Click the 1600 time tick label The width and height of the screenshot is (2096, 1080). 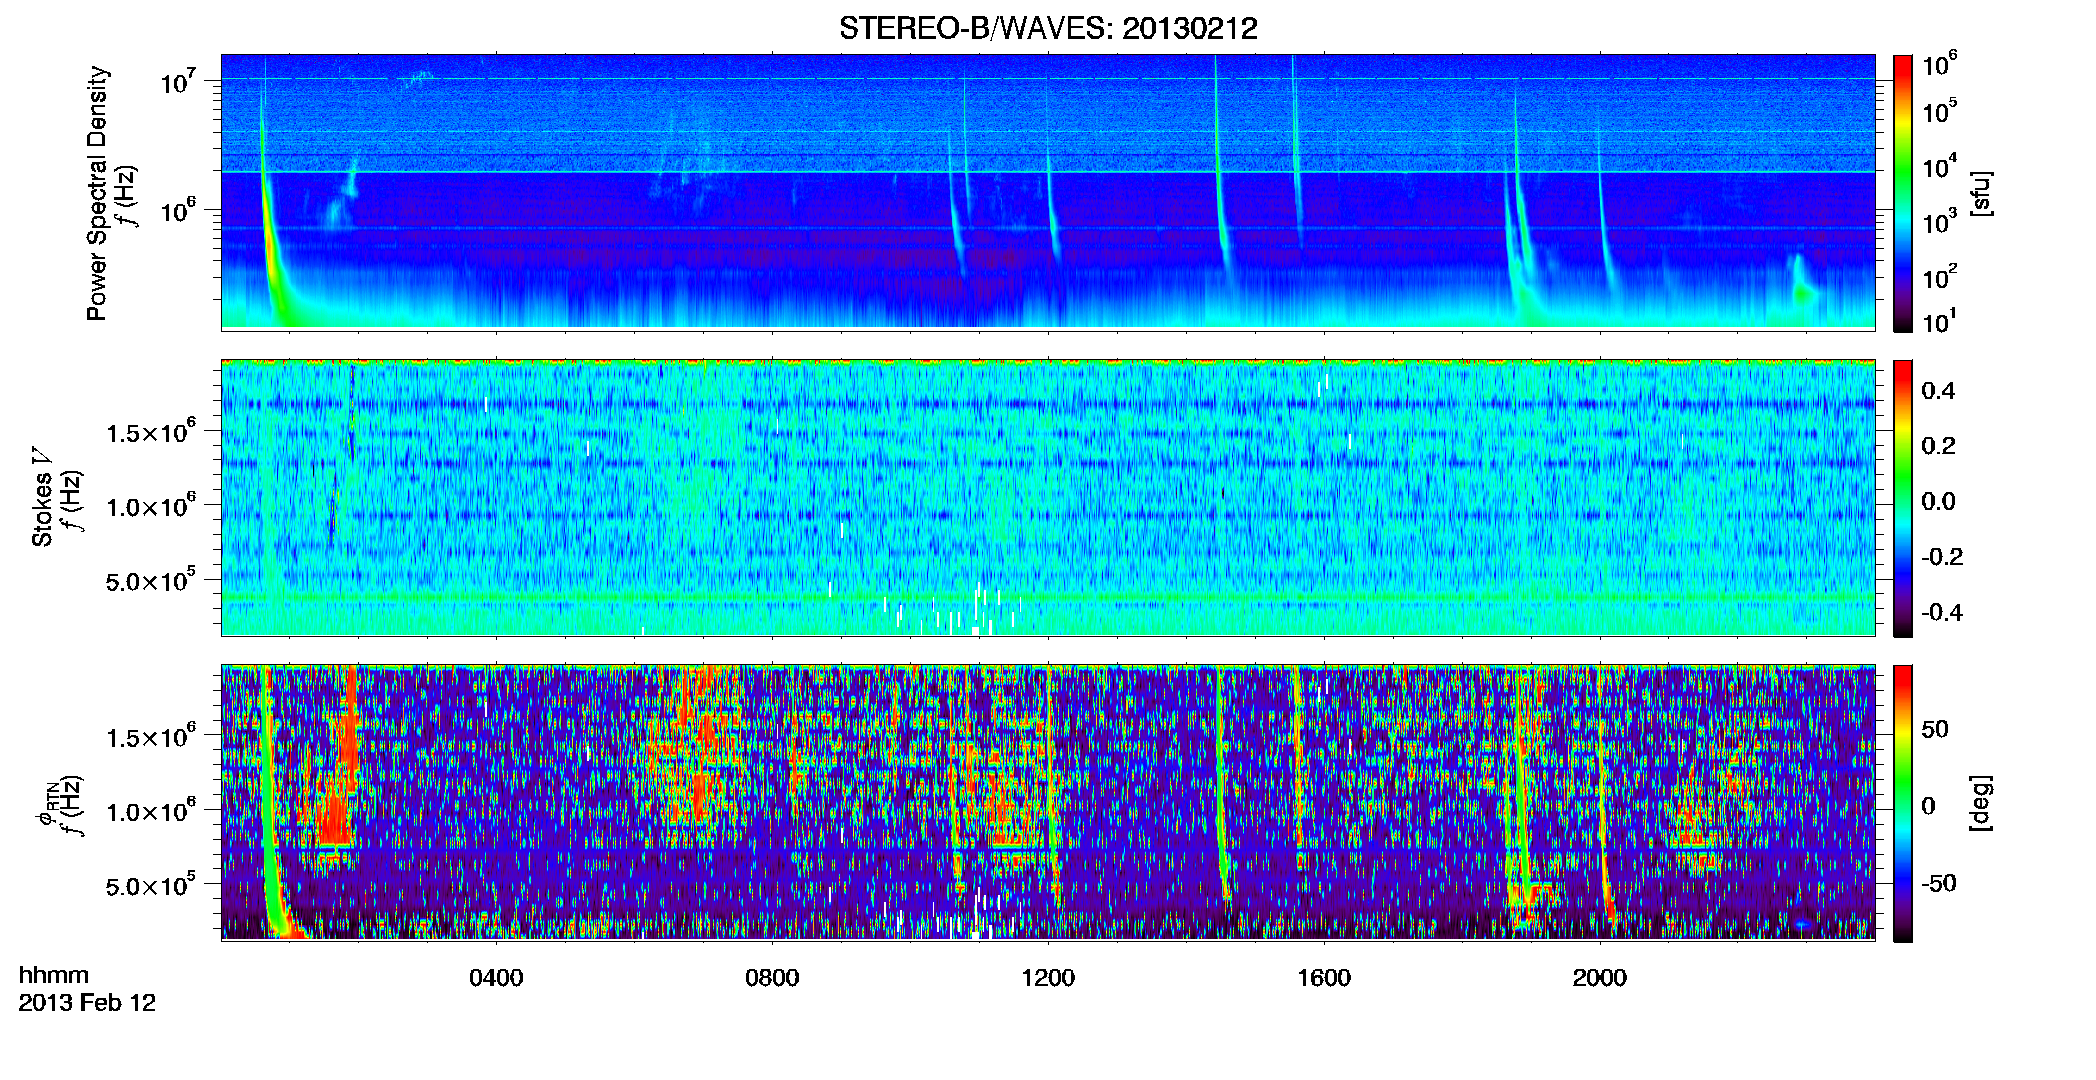[x=1324, y=978]
